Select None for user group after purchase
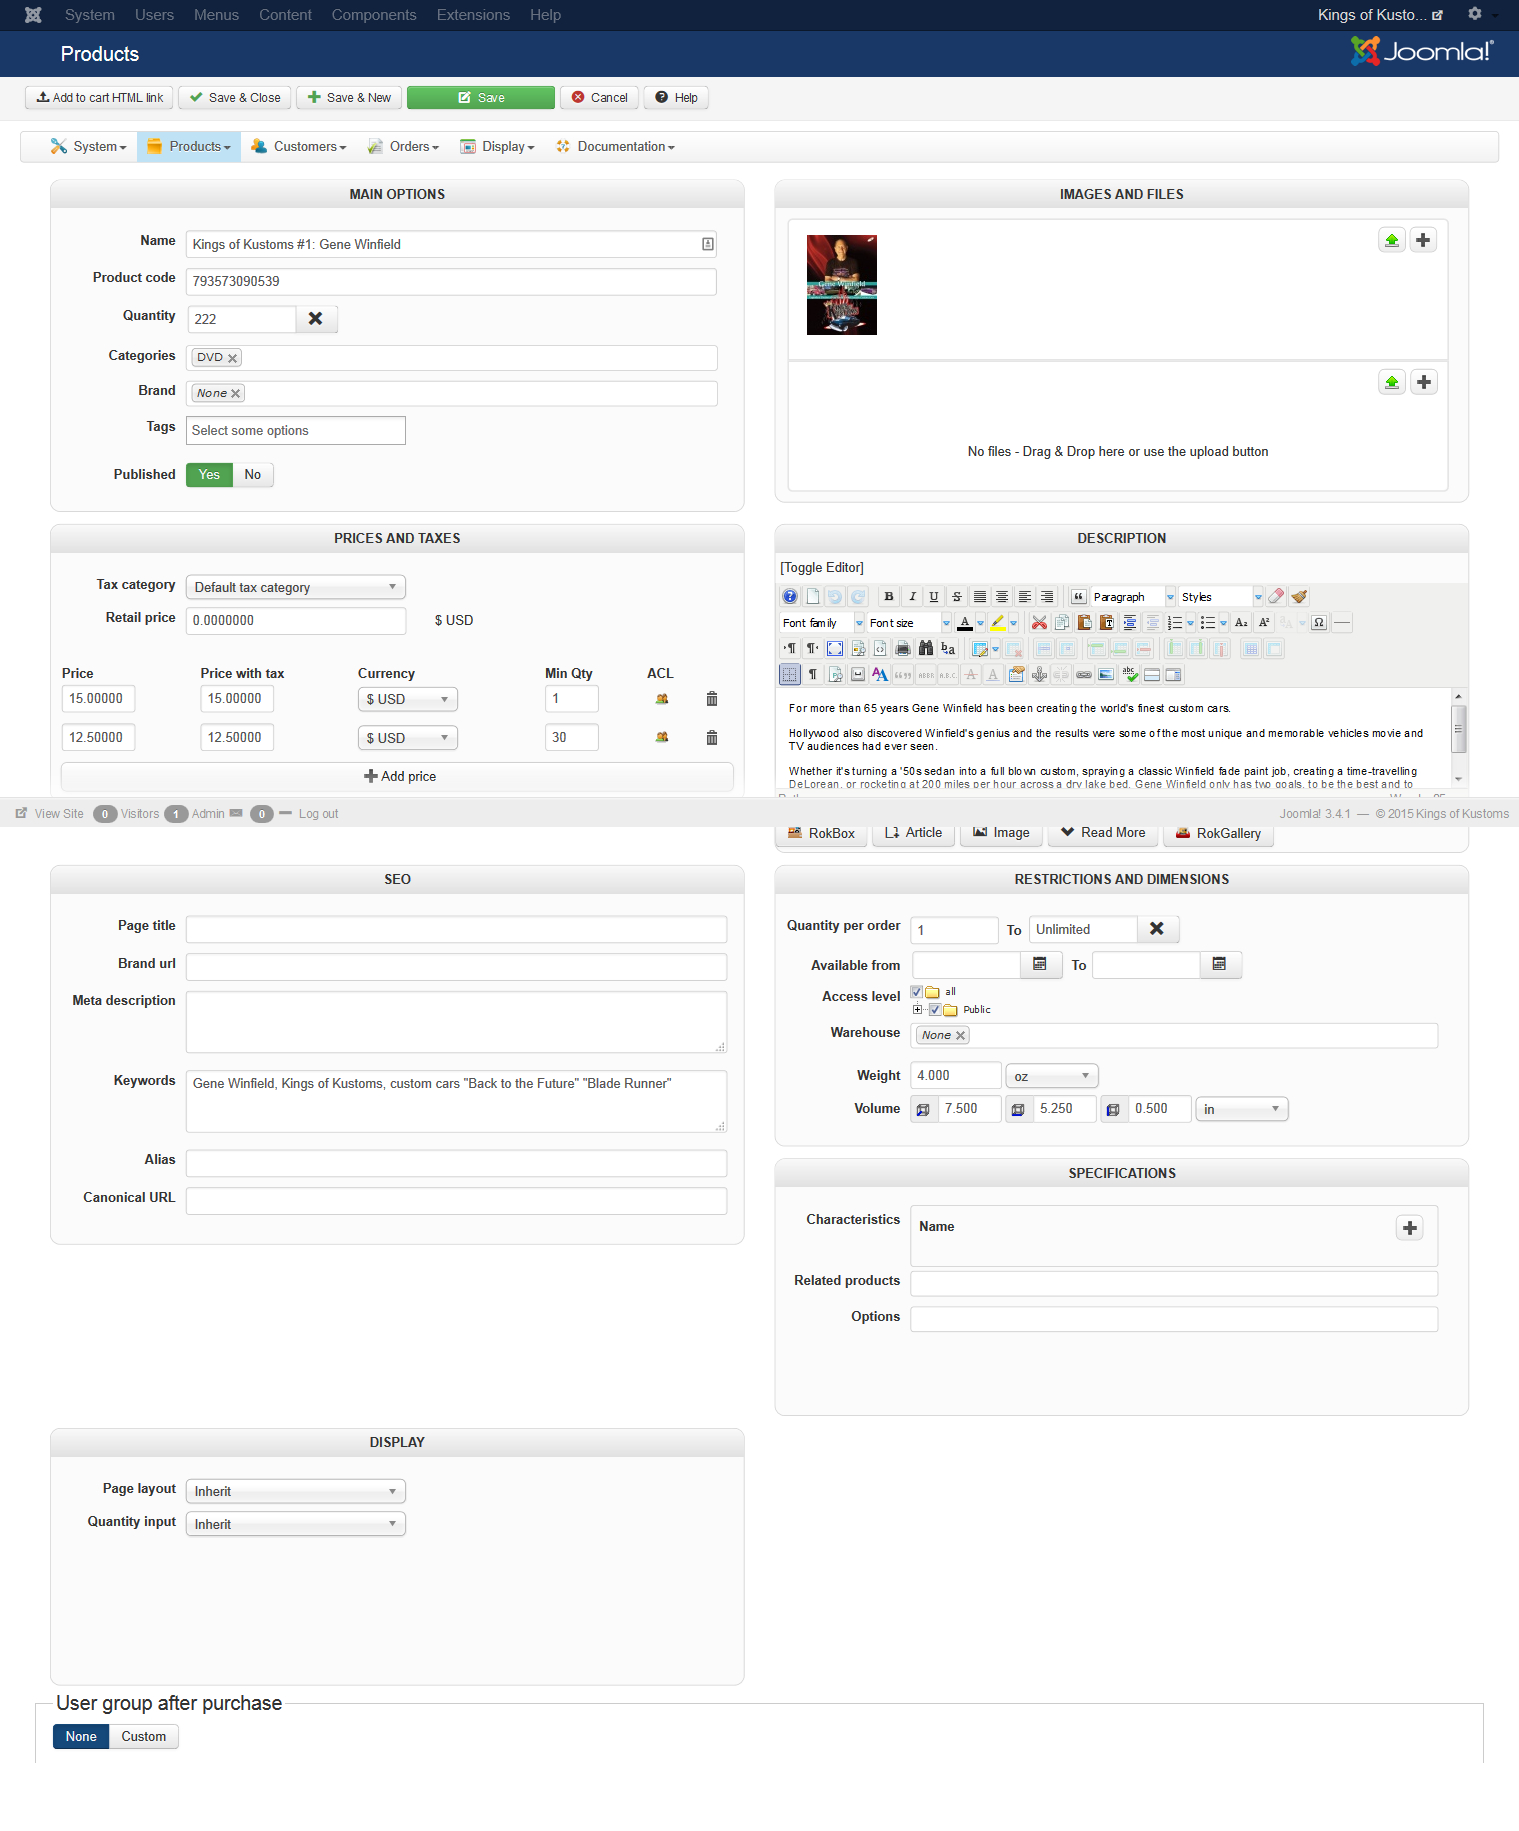 point(81,1737)
